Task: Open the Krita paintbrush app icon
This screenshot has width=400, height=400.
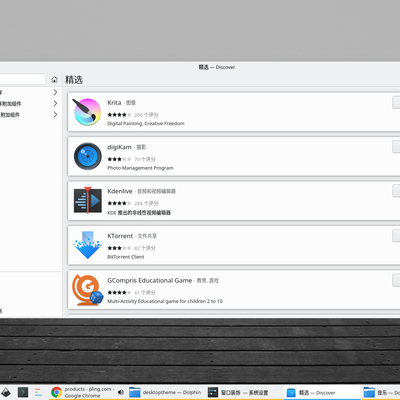Action: click(x=87, y=112)
